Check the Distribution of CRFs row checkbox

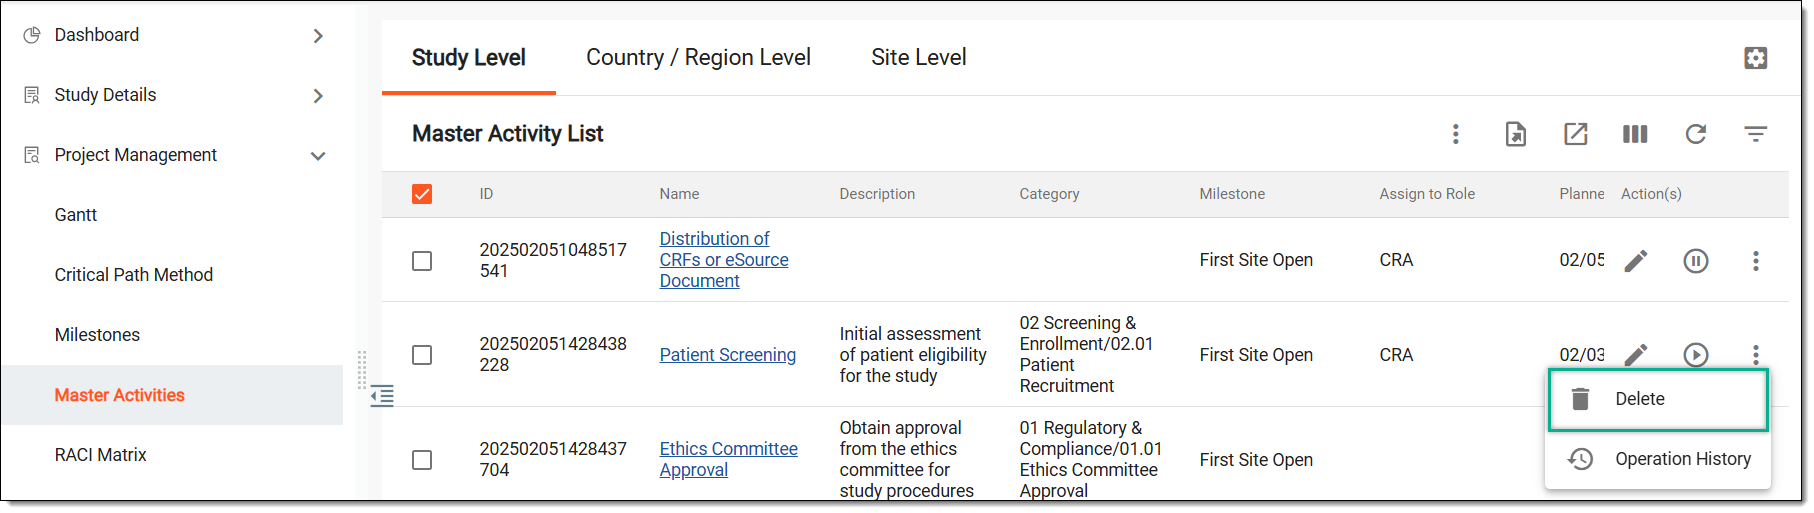[422, 261]
